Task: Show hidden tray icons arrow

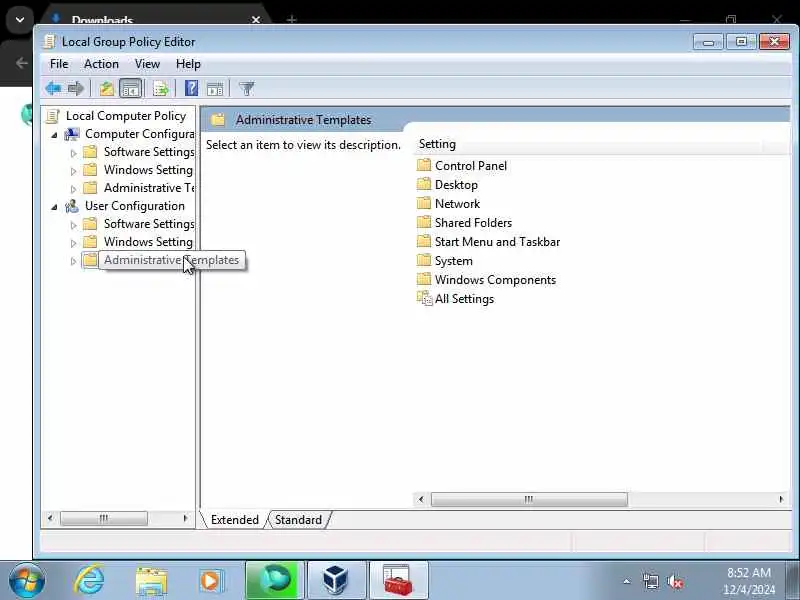Action: [627, 581]
